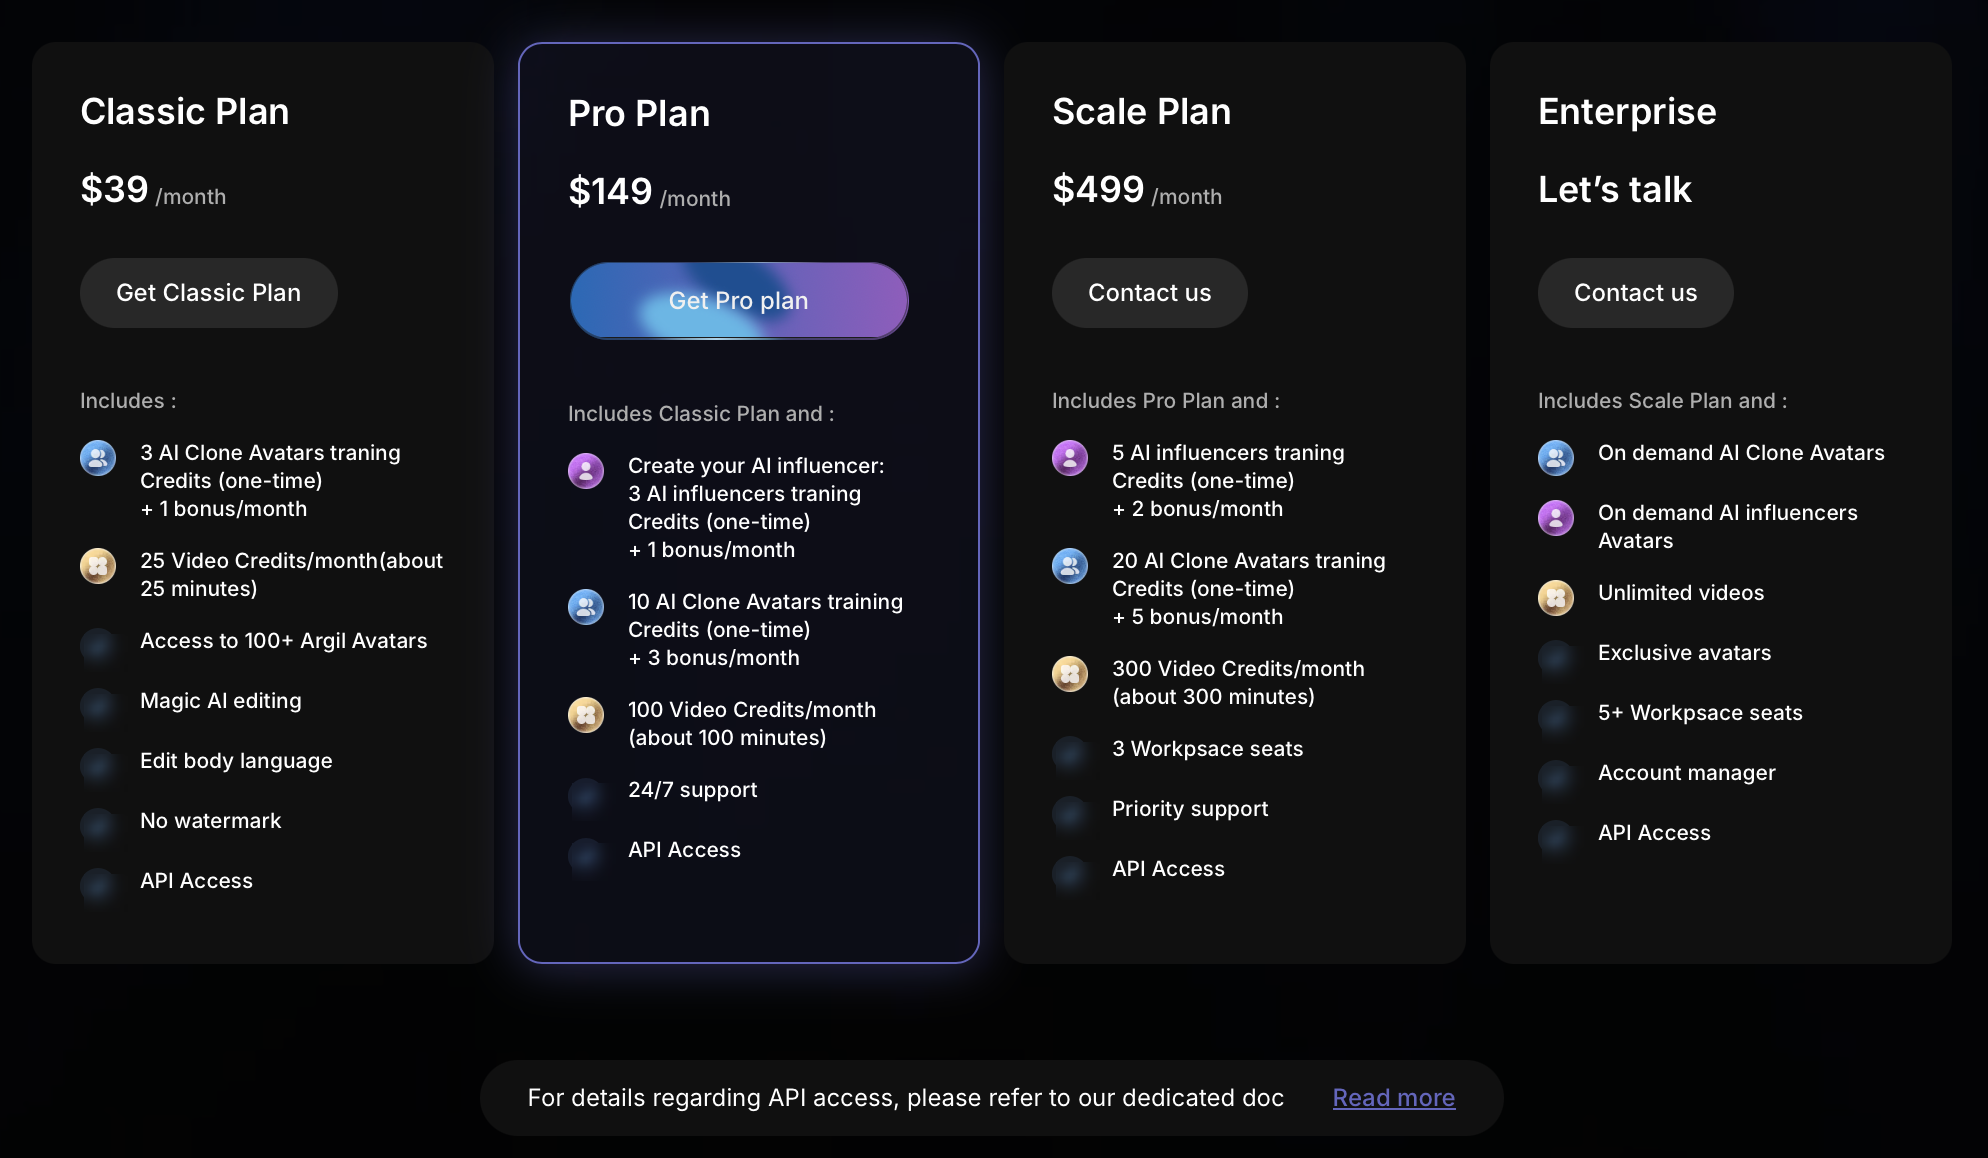Click the 25 Video Credits icon
1988x1158 pixels.
(98, 566)
